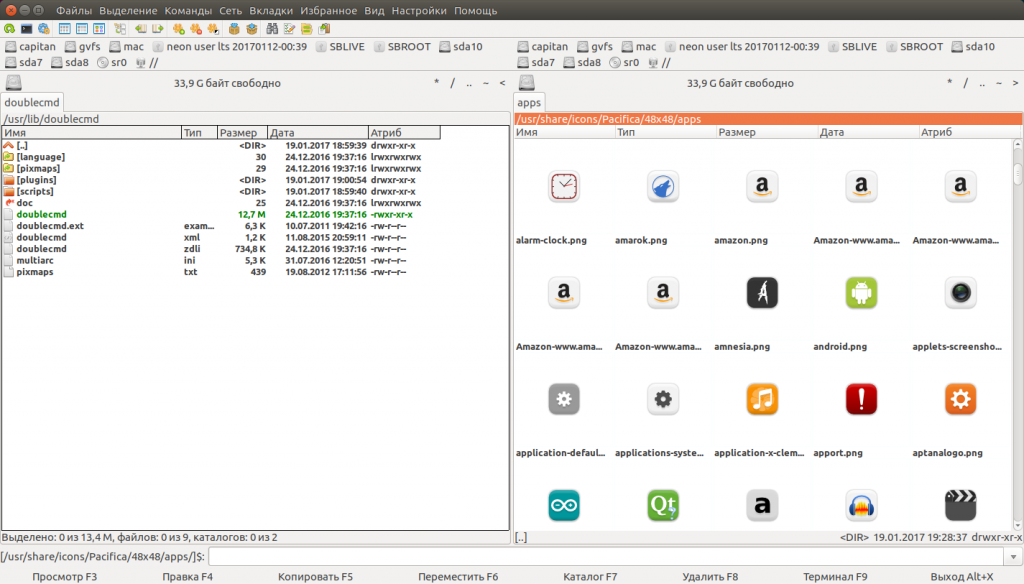Switch to thumbnails view toolbar icon

click(99, 29)
